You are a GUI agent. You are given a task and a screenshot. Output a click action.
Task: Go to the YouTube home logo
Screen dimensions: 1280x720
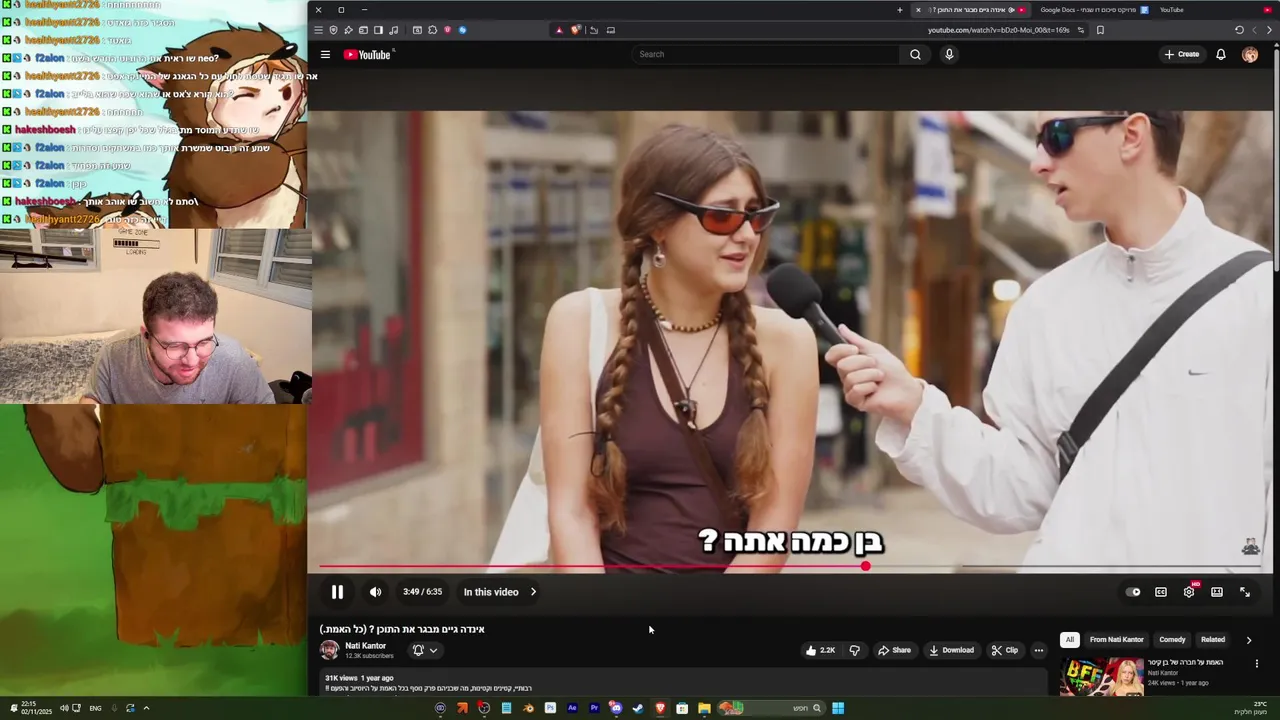pyautogui.click(x=368, y=54)
